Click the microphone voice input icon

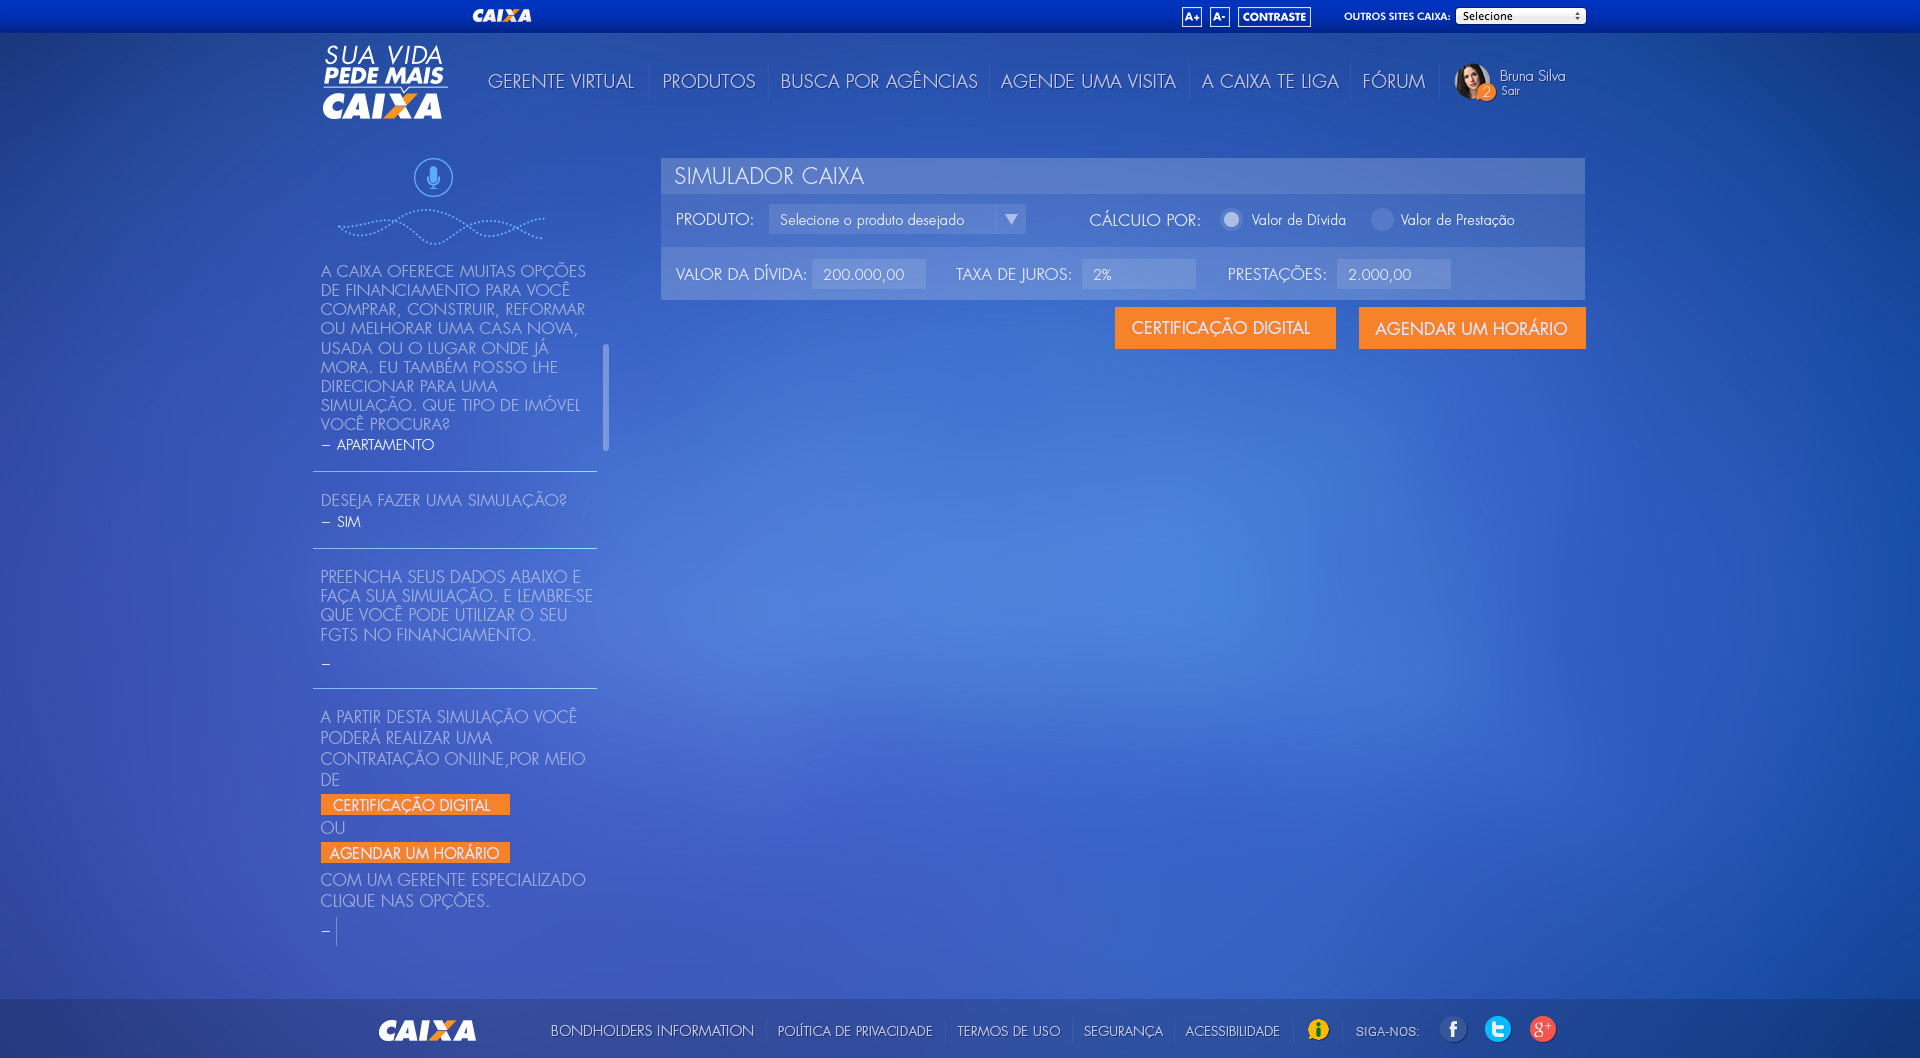(433, 178)
